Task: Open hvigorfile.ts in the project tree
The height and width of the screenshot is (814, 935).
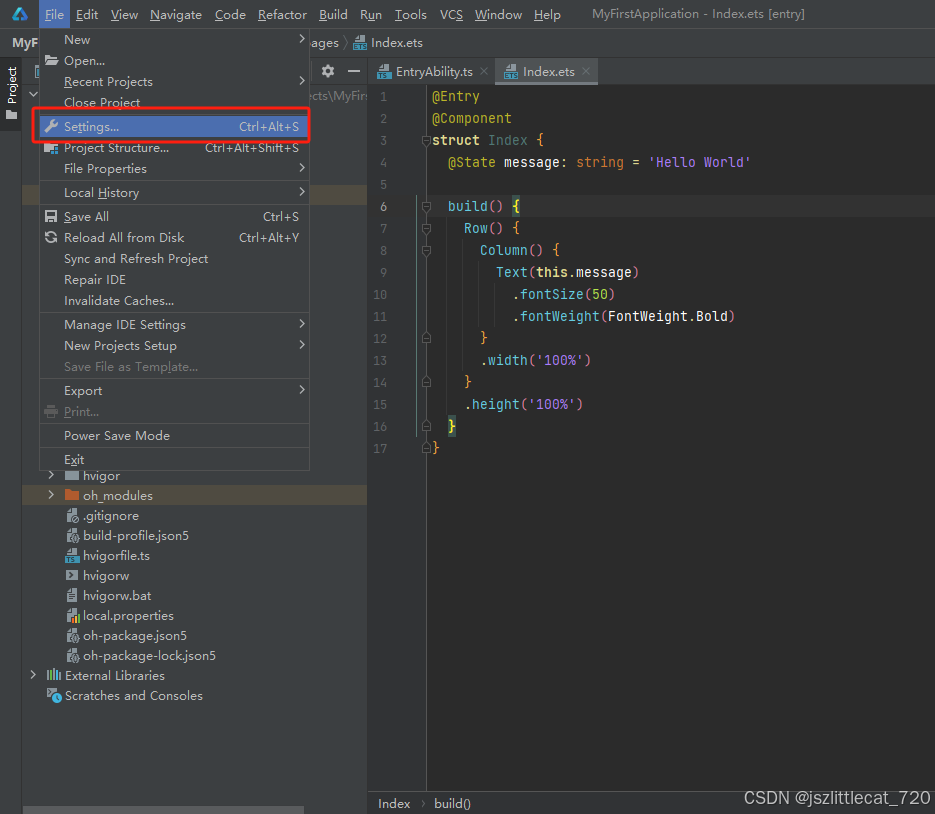Action: click(x=116, y=556)
